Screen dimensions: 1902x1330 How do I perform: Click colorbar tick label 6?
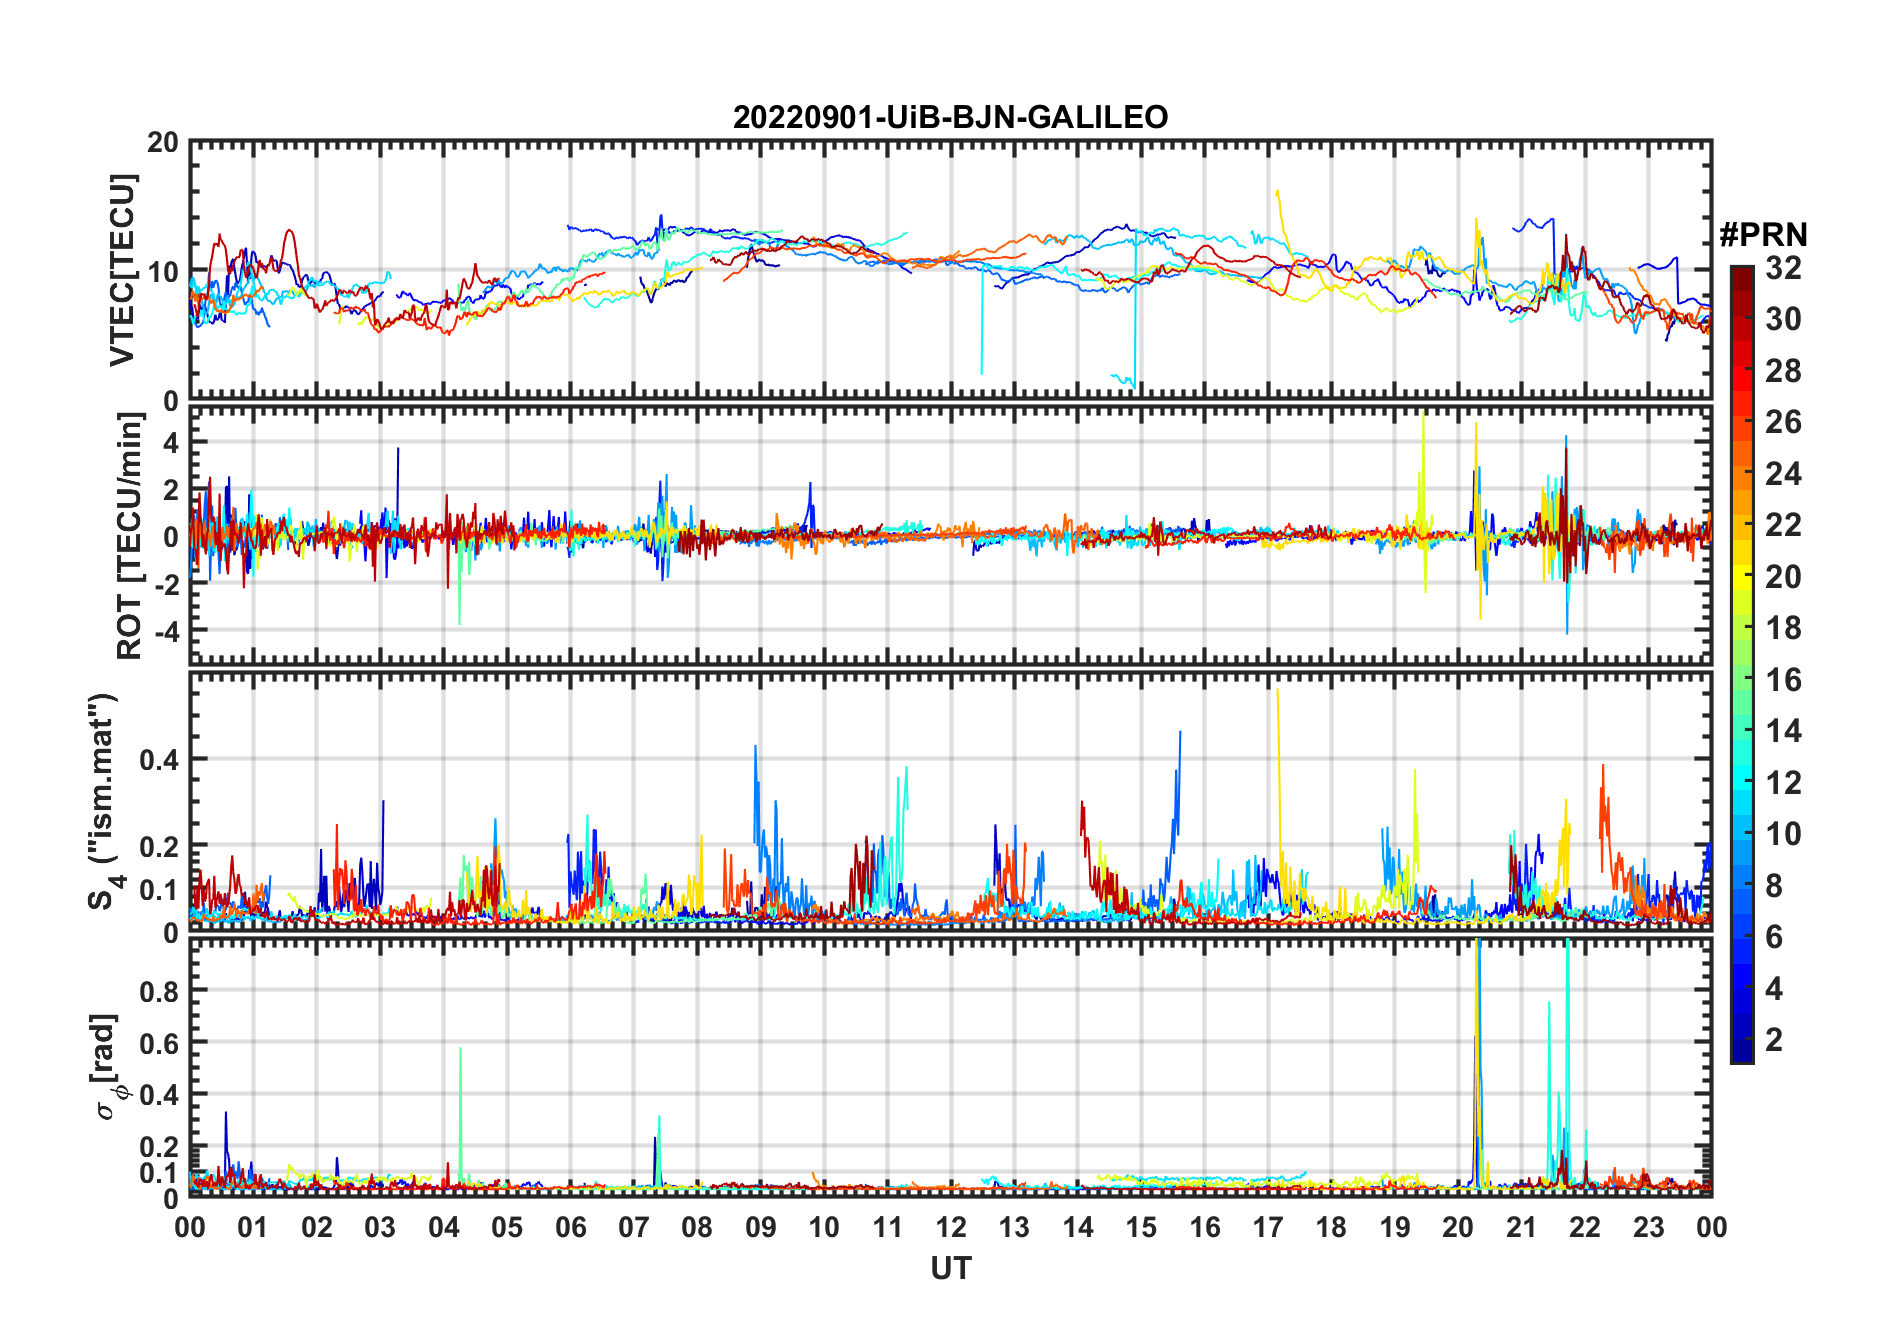pyautogui.click(x=1775, y=936)
